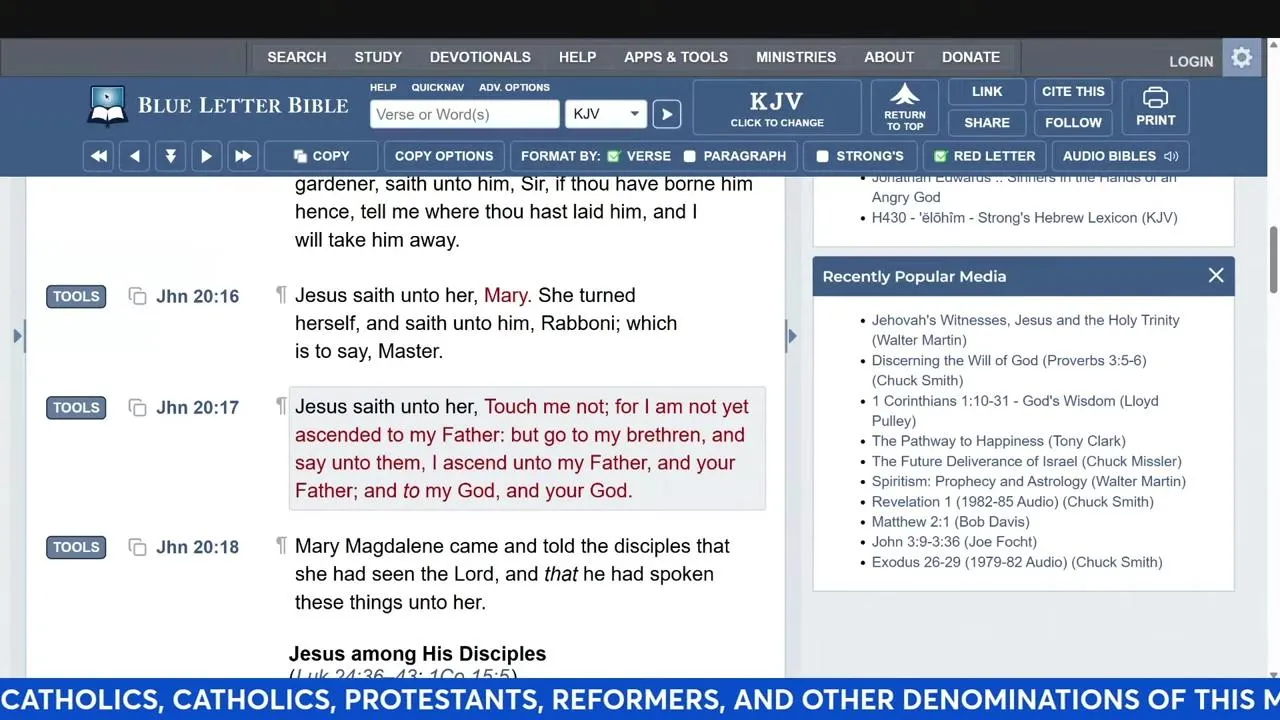Copy verse Jhn 20:16 icon
The width and height of the screenshot is (1280, 720).
(x=137, y=296)
